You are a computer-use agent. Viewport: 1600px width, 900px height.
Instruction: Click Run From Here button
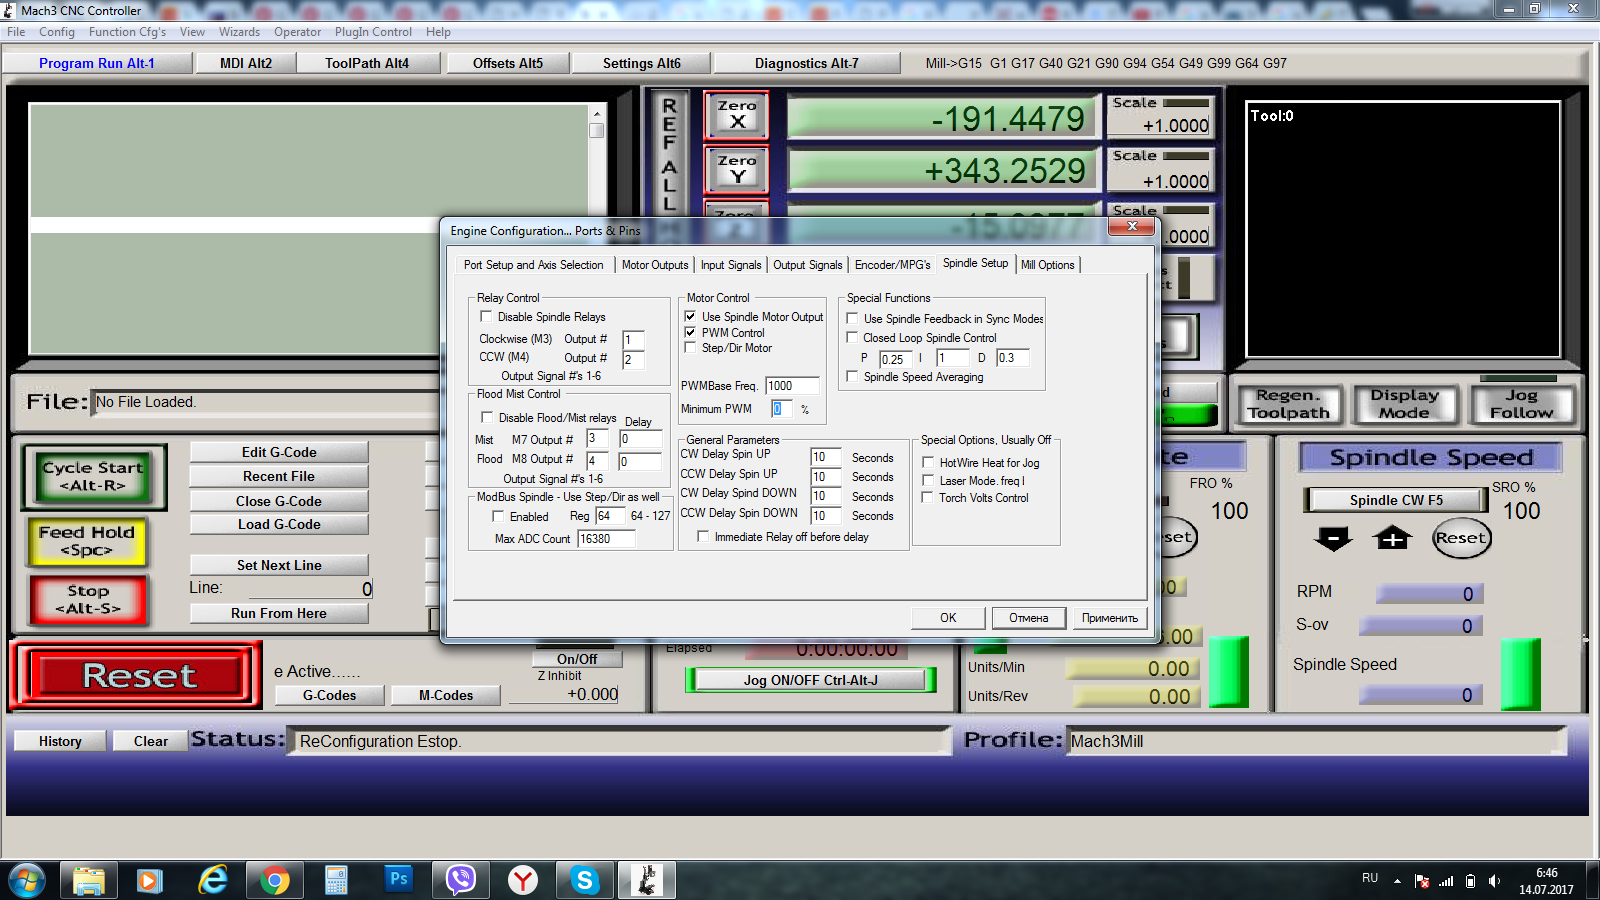point(279,613)
